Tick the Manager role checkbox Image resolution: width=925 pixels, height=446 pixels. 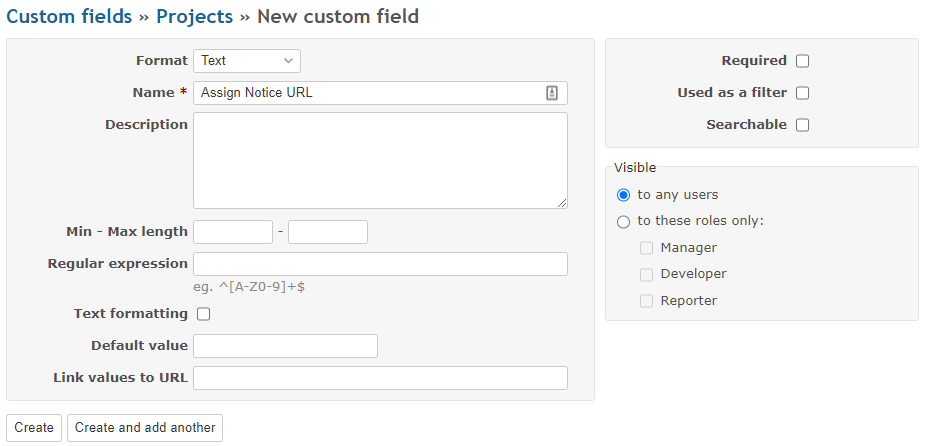(647, 248)
